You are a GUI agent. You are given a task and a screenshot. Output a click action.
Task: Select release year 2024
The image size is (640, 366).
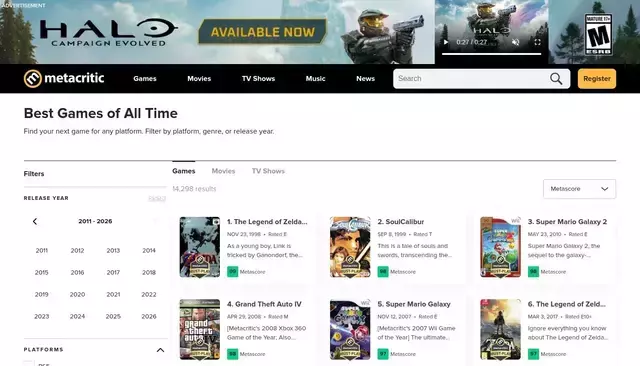tap(77, 317)
